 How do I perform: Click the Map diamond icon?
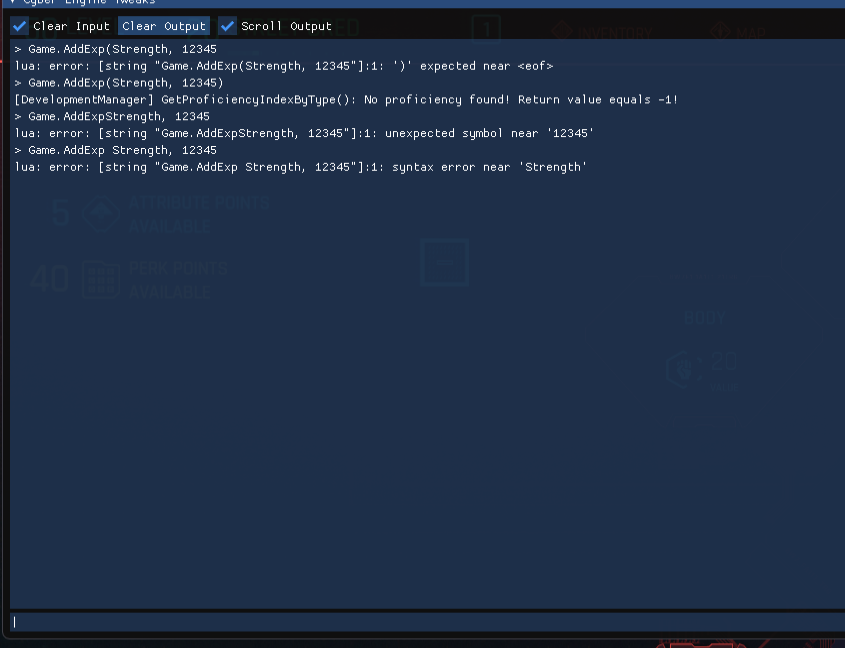[x=720, y=30]
